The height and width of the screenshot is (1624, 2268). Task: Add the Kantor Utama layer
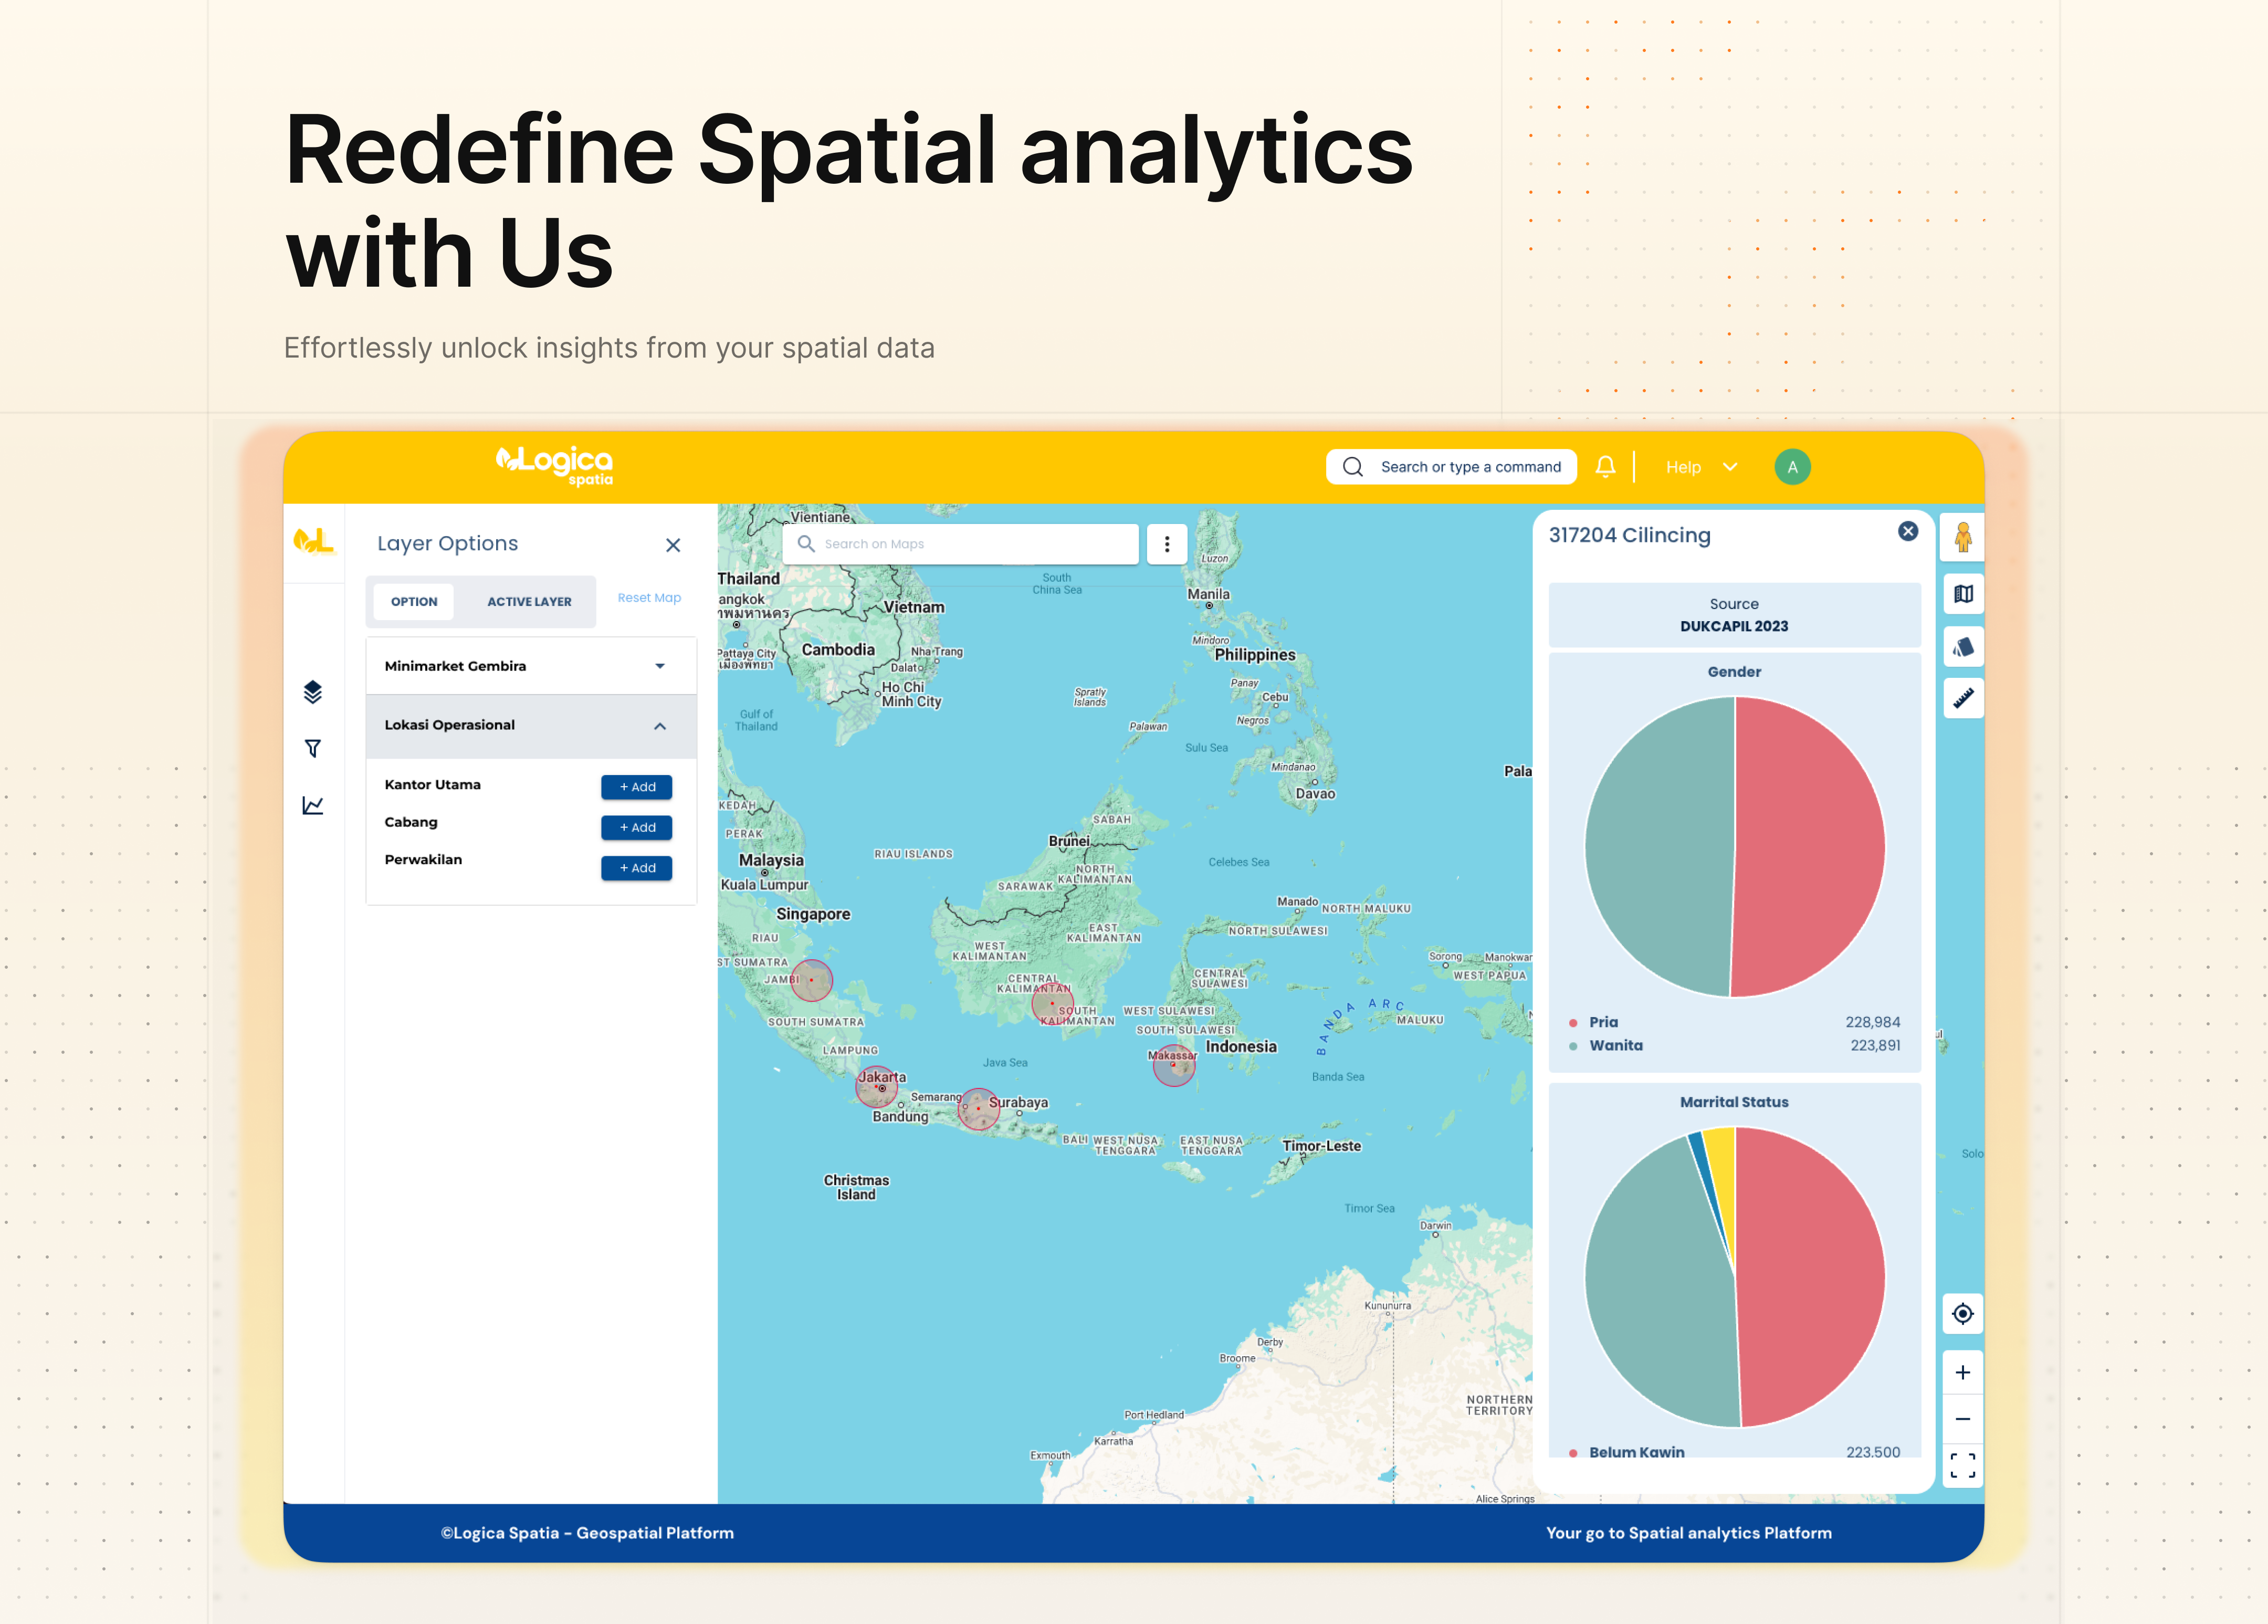(636, 787)
